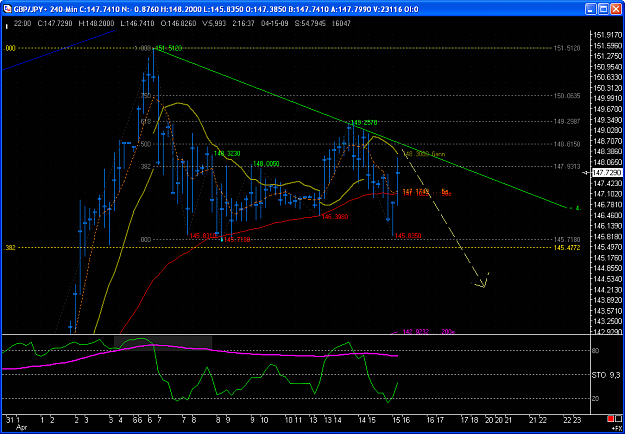625x434 pixels.
Task: Click the .618 retracement ratio label
Action: 145,121
